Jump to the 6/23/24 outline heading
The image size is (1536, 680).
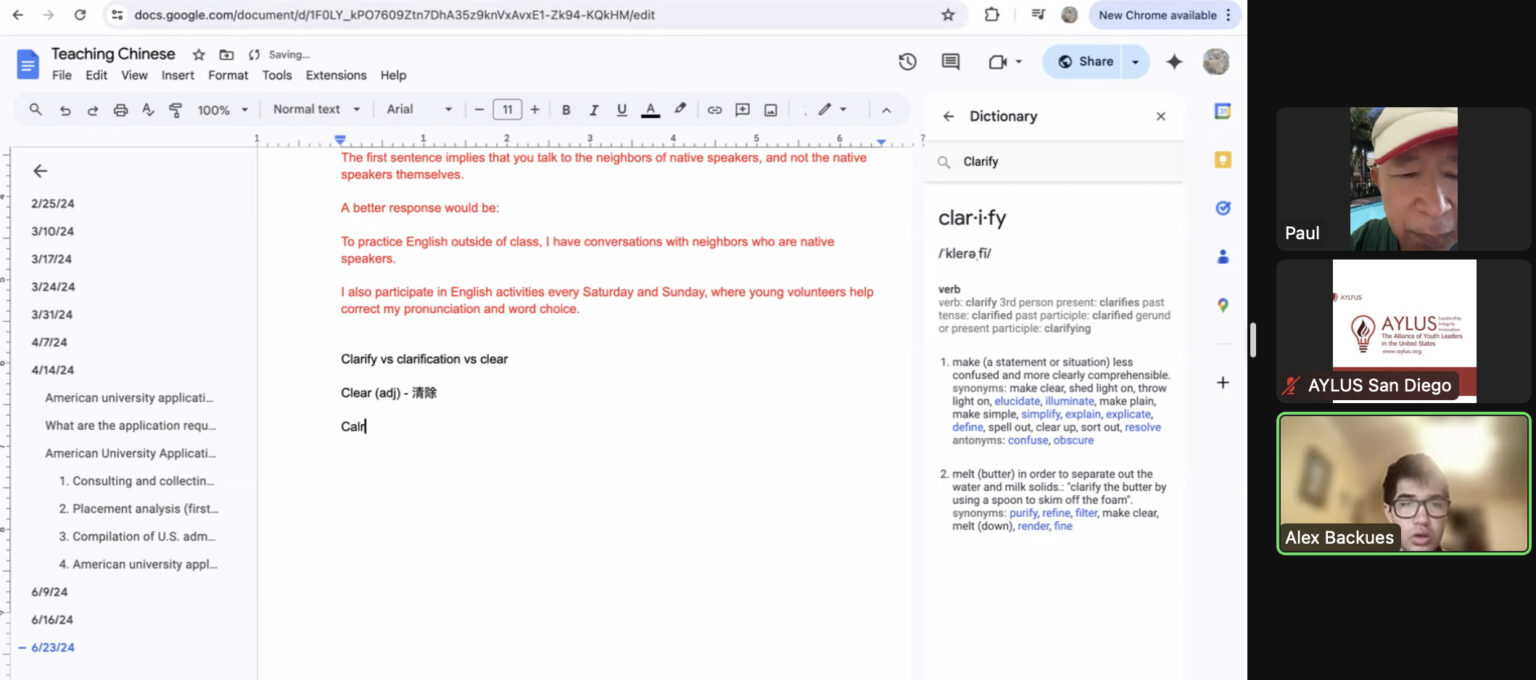[53, 647]
